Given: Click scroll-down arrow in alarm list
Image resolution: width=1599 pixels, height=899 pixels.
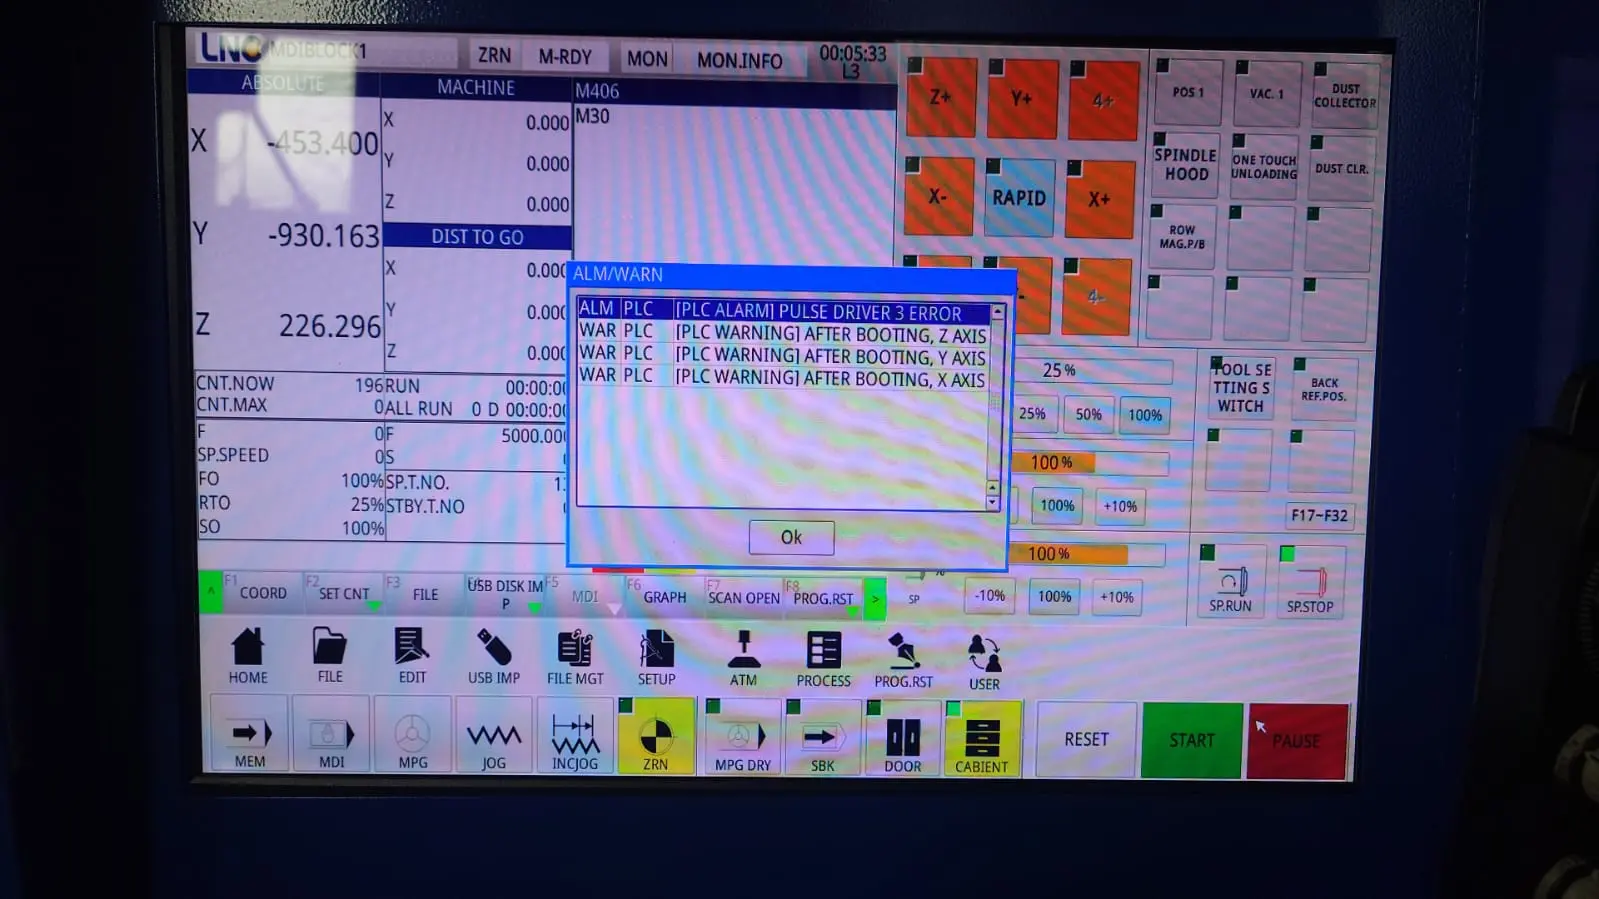Looking at the screenshot, I should pos(993,503).
